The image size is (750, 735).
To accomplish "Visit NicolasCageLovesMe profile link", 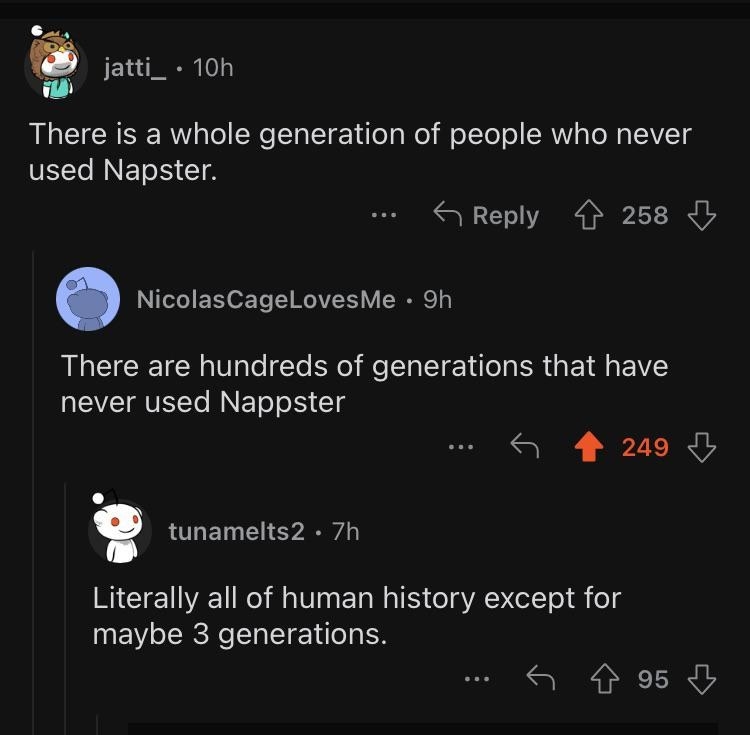I will (265, 299).
